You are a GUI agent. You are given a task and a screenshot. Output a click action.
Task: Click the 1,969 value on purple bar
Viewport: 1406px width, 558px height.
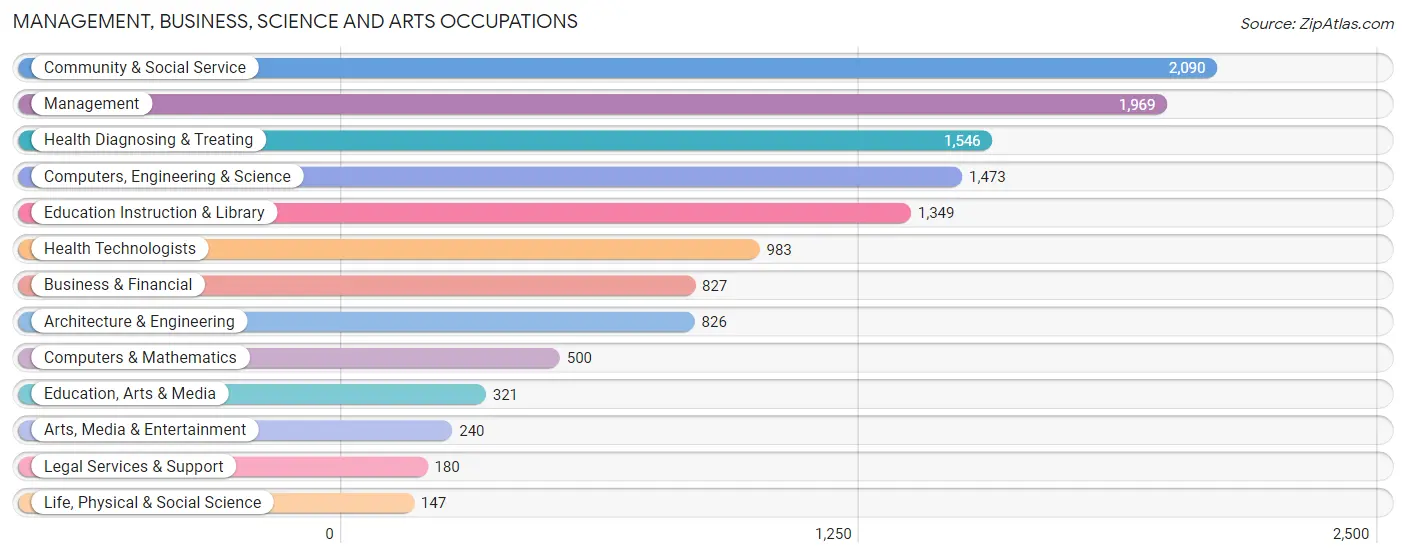click(x=1137, y=105)
